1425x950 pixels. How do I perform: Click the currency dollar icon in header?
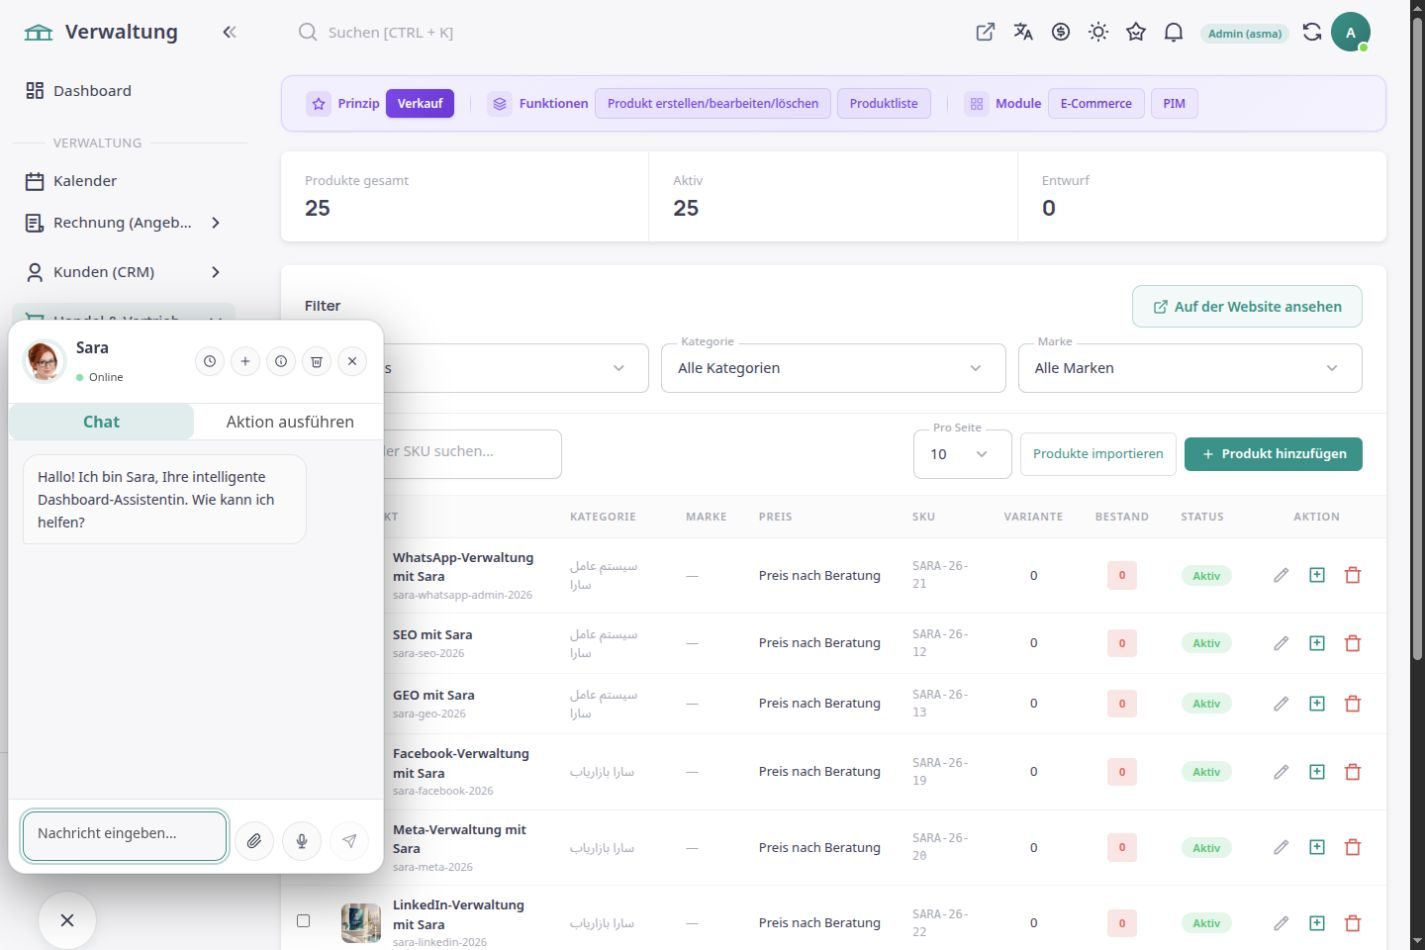[x=1060, y=32]
